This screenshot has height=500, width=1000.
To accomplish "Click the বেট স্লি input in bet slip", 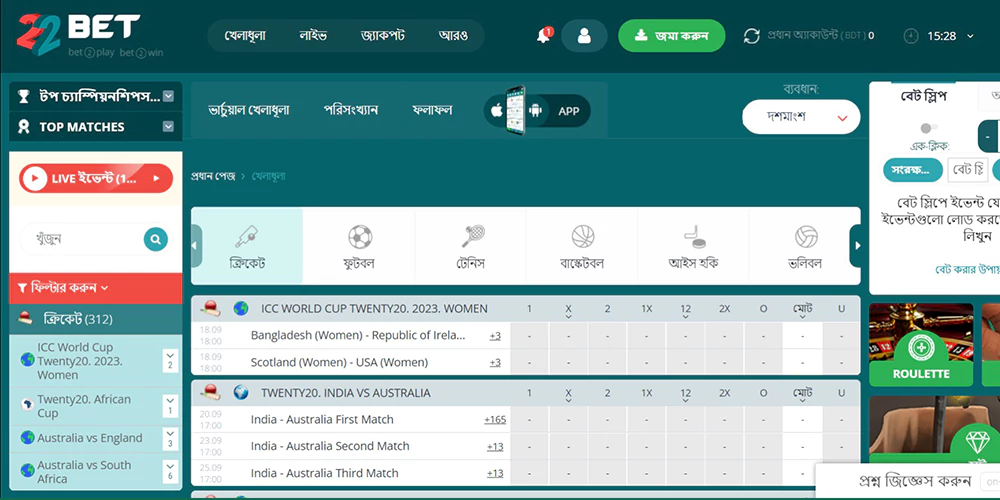I will (x=967, y=170).
